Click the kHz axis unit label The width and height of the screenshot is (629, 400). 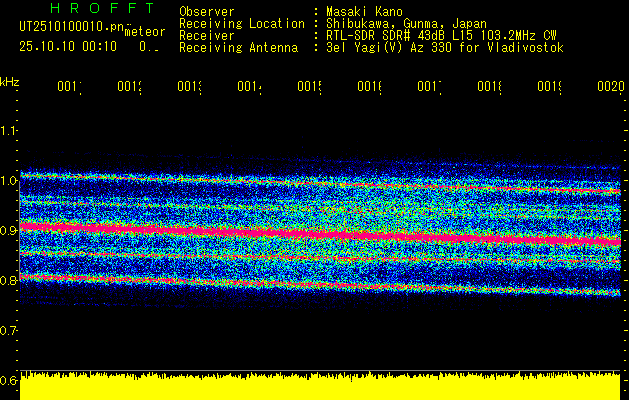click(x=9, y=82)
